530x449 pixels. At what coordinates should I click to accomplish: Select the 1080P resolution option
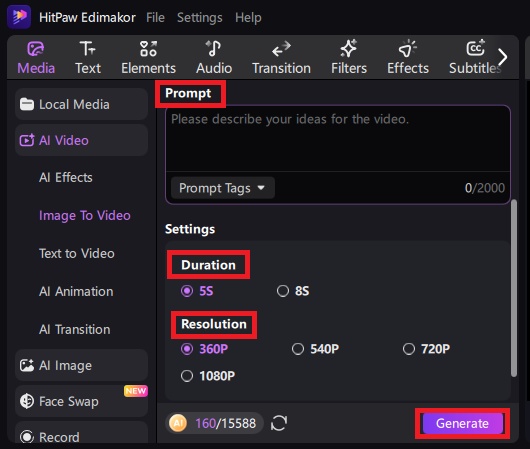coord(208,376)
